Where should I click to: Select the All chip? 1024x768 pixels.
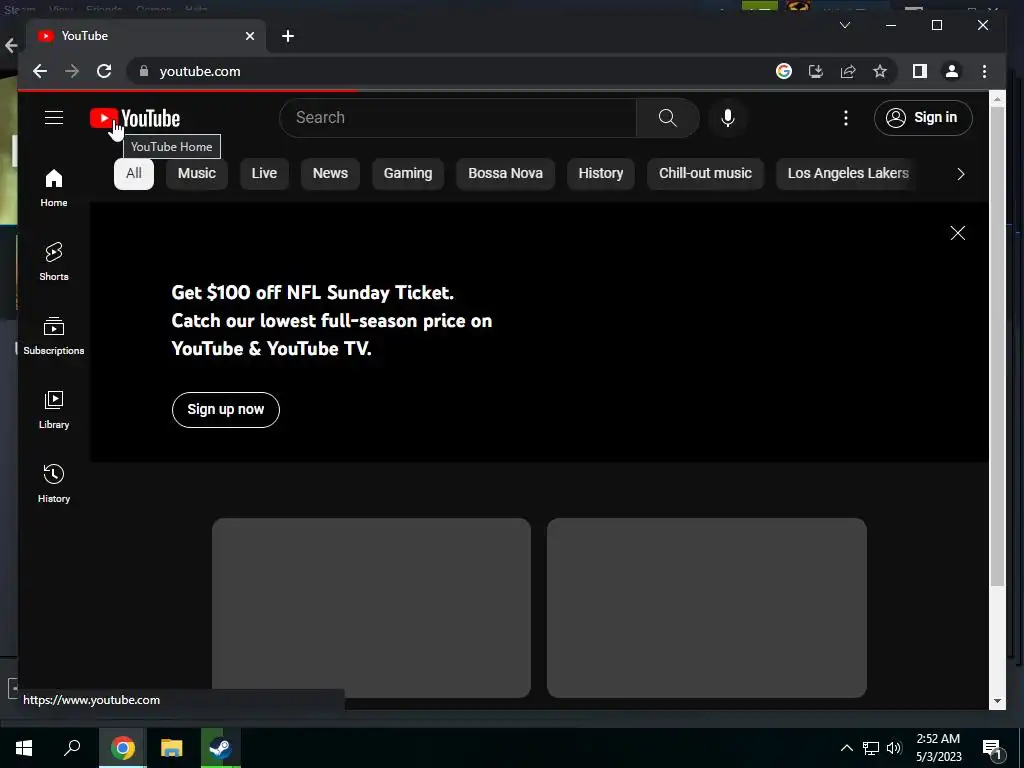[134, 174]
